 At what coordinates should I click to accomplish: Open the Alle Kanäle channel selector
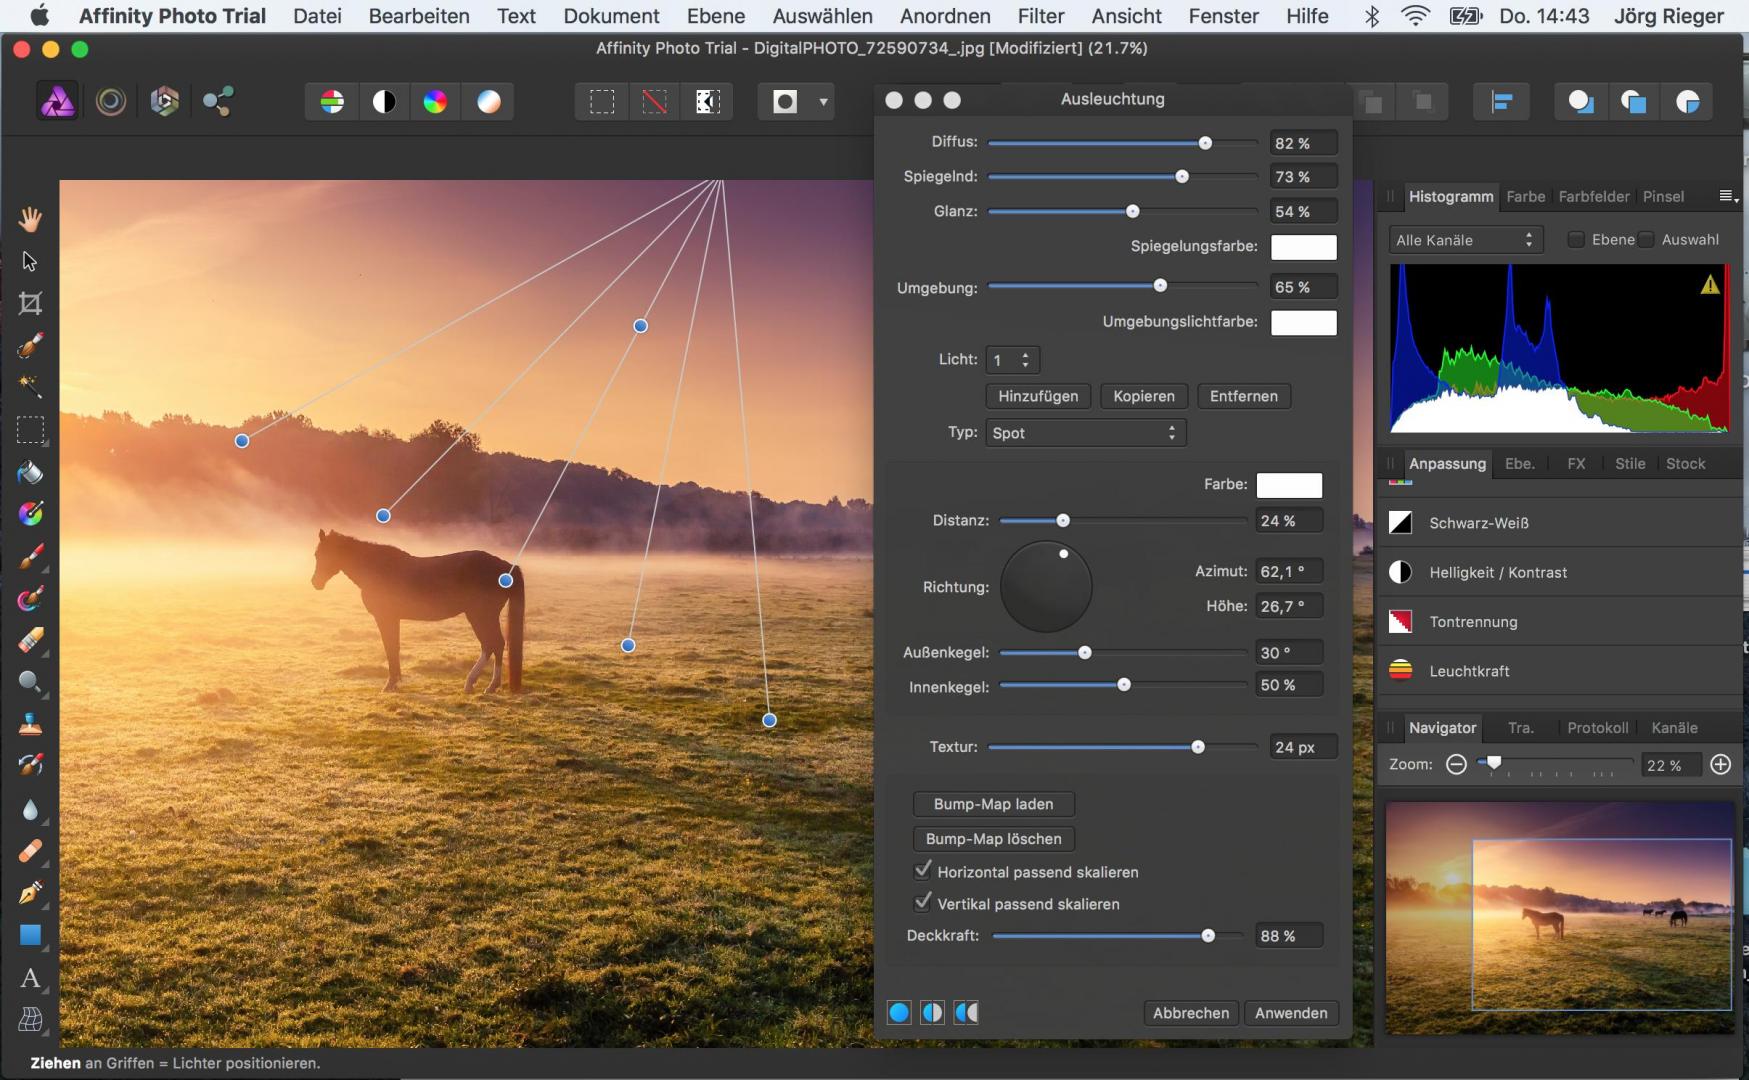point(1465,239)
